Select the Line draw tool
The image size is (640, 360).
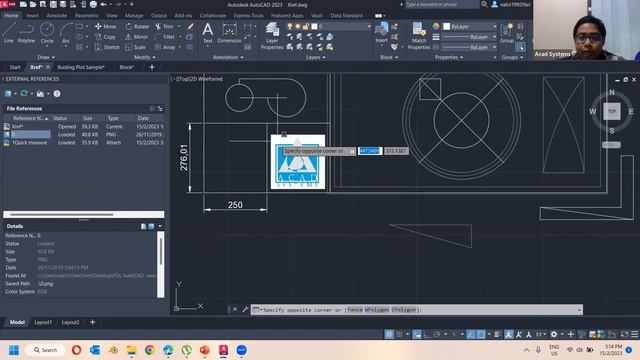[9, 33]
